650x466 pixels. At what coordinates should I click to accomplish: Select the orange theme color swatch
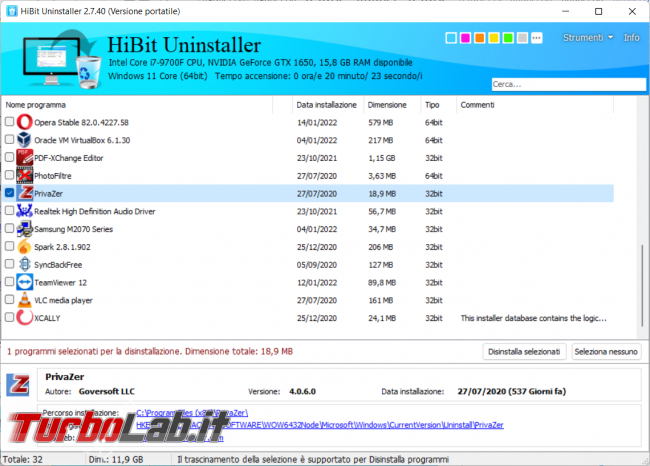pyautogui.click(x=480, y=38)
